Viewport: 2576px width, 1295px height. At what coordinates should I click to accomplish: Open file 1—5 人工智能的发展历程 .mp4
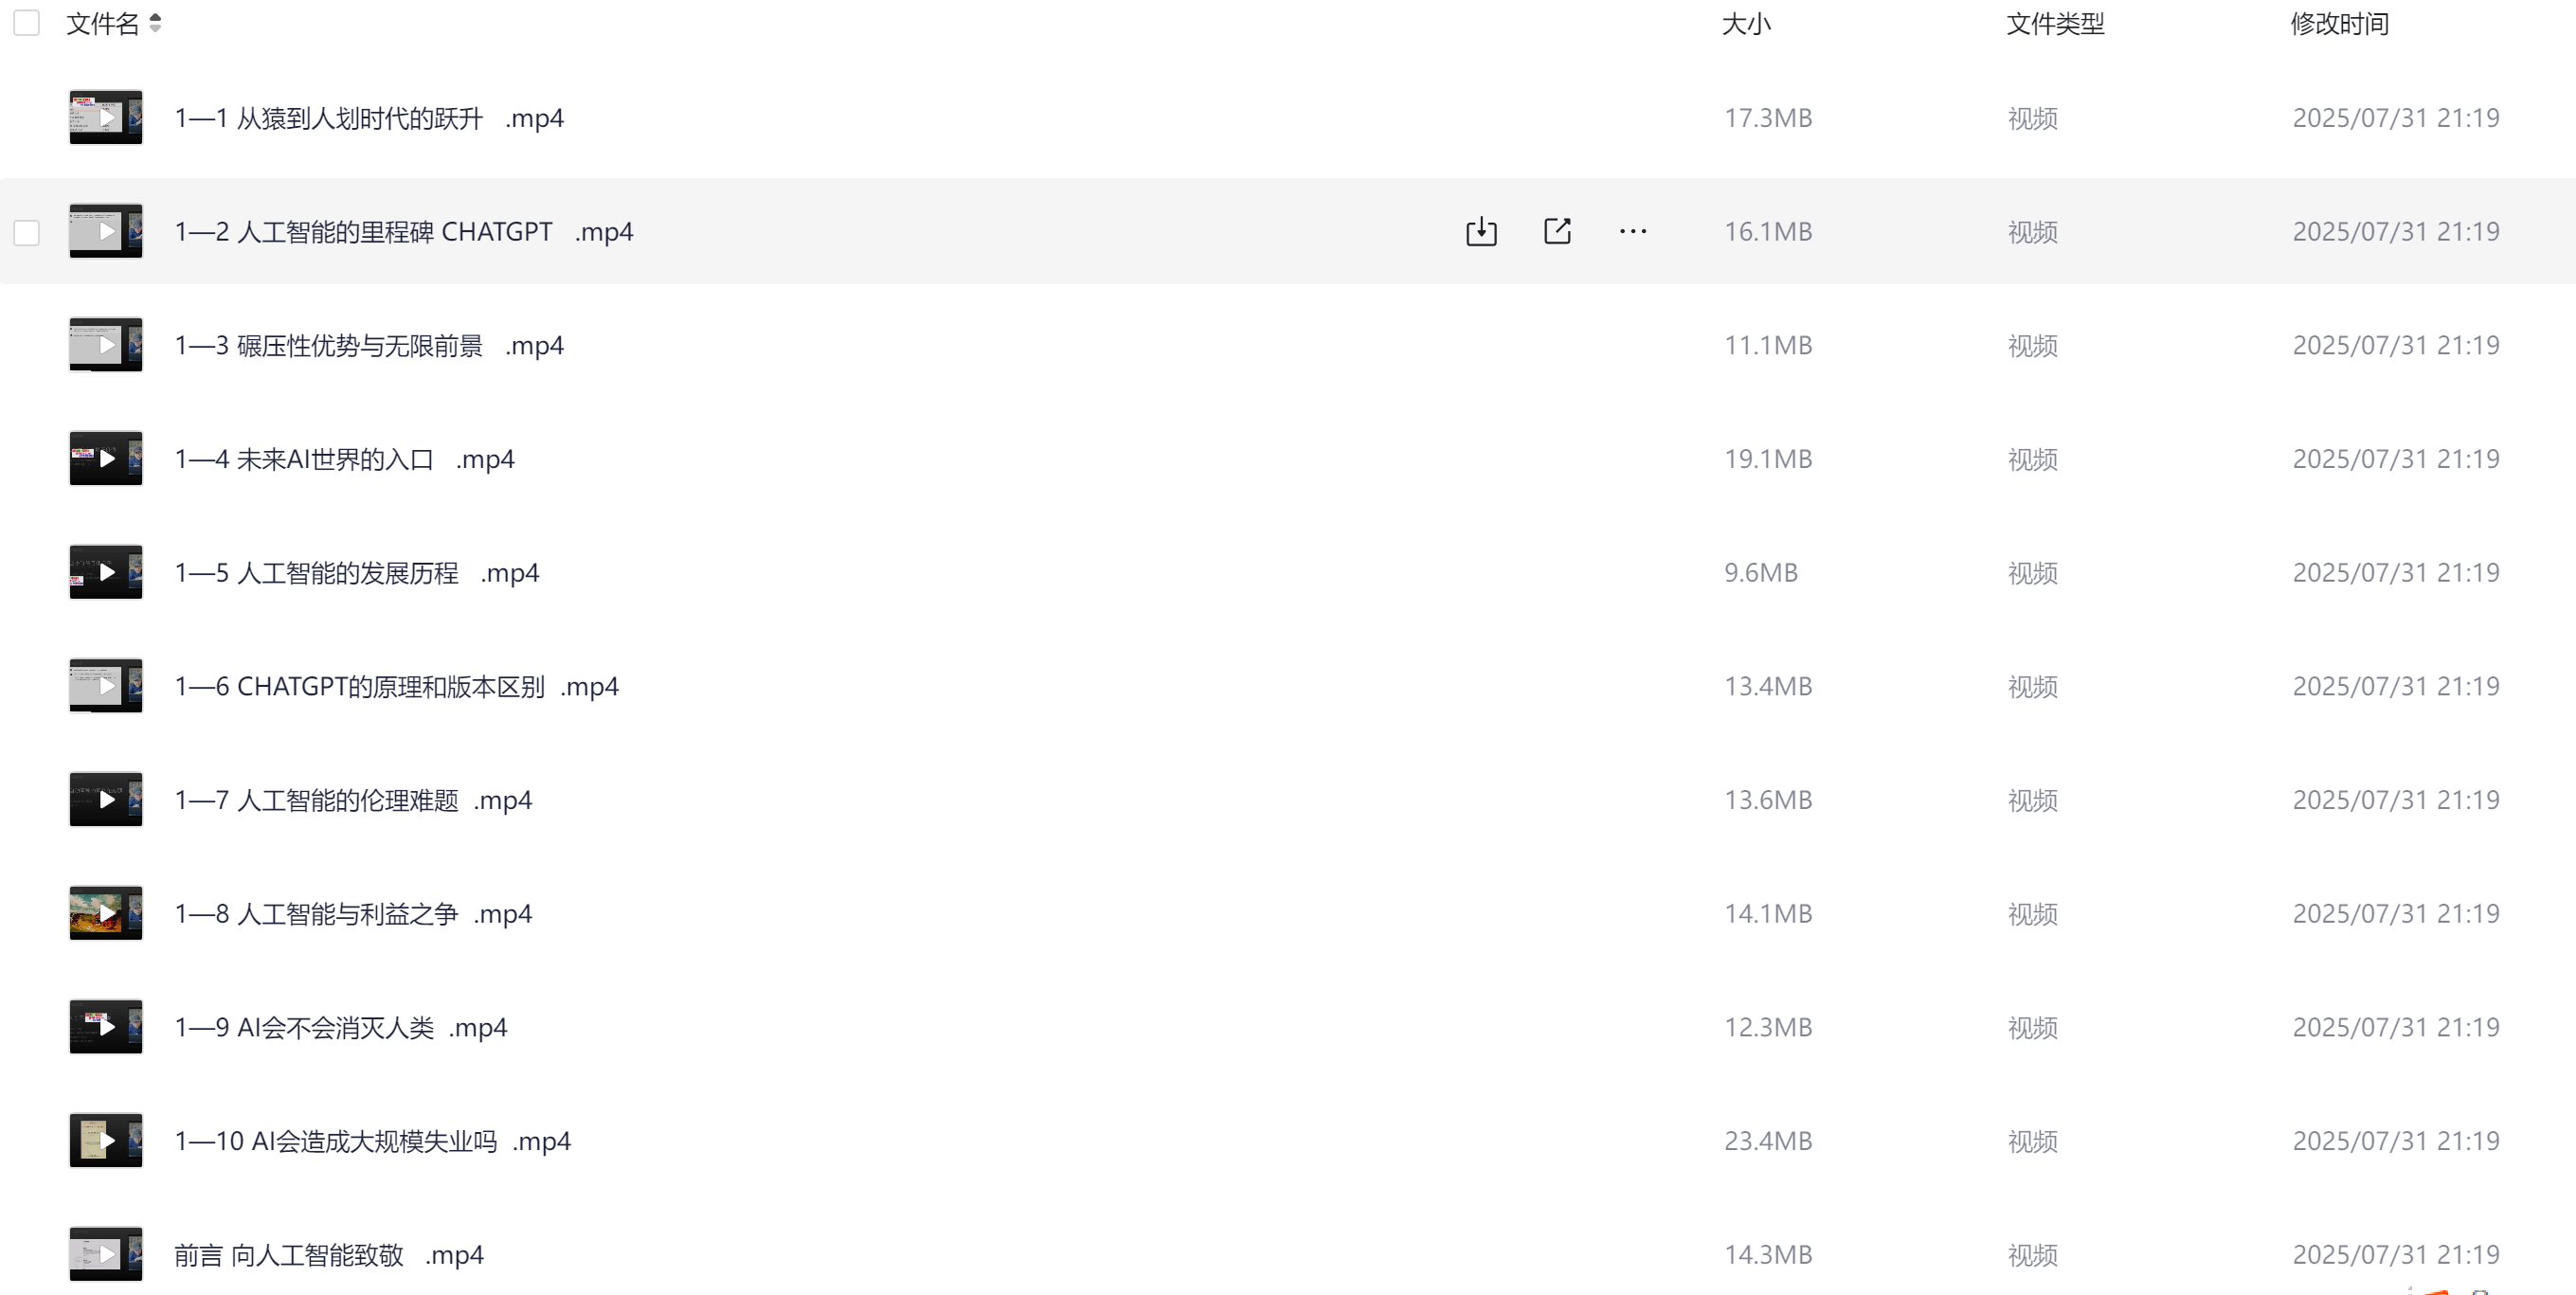357,573
